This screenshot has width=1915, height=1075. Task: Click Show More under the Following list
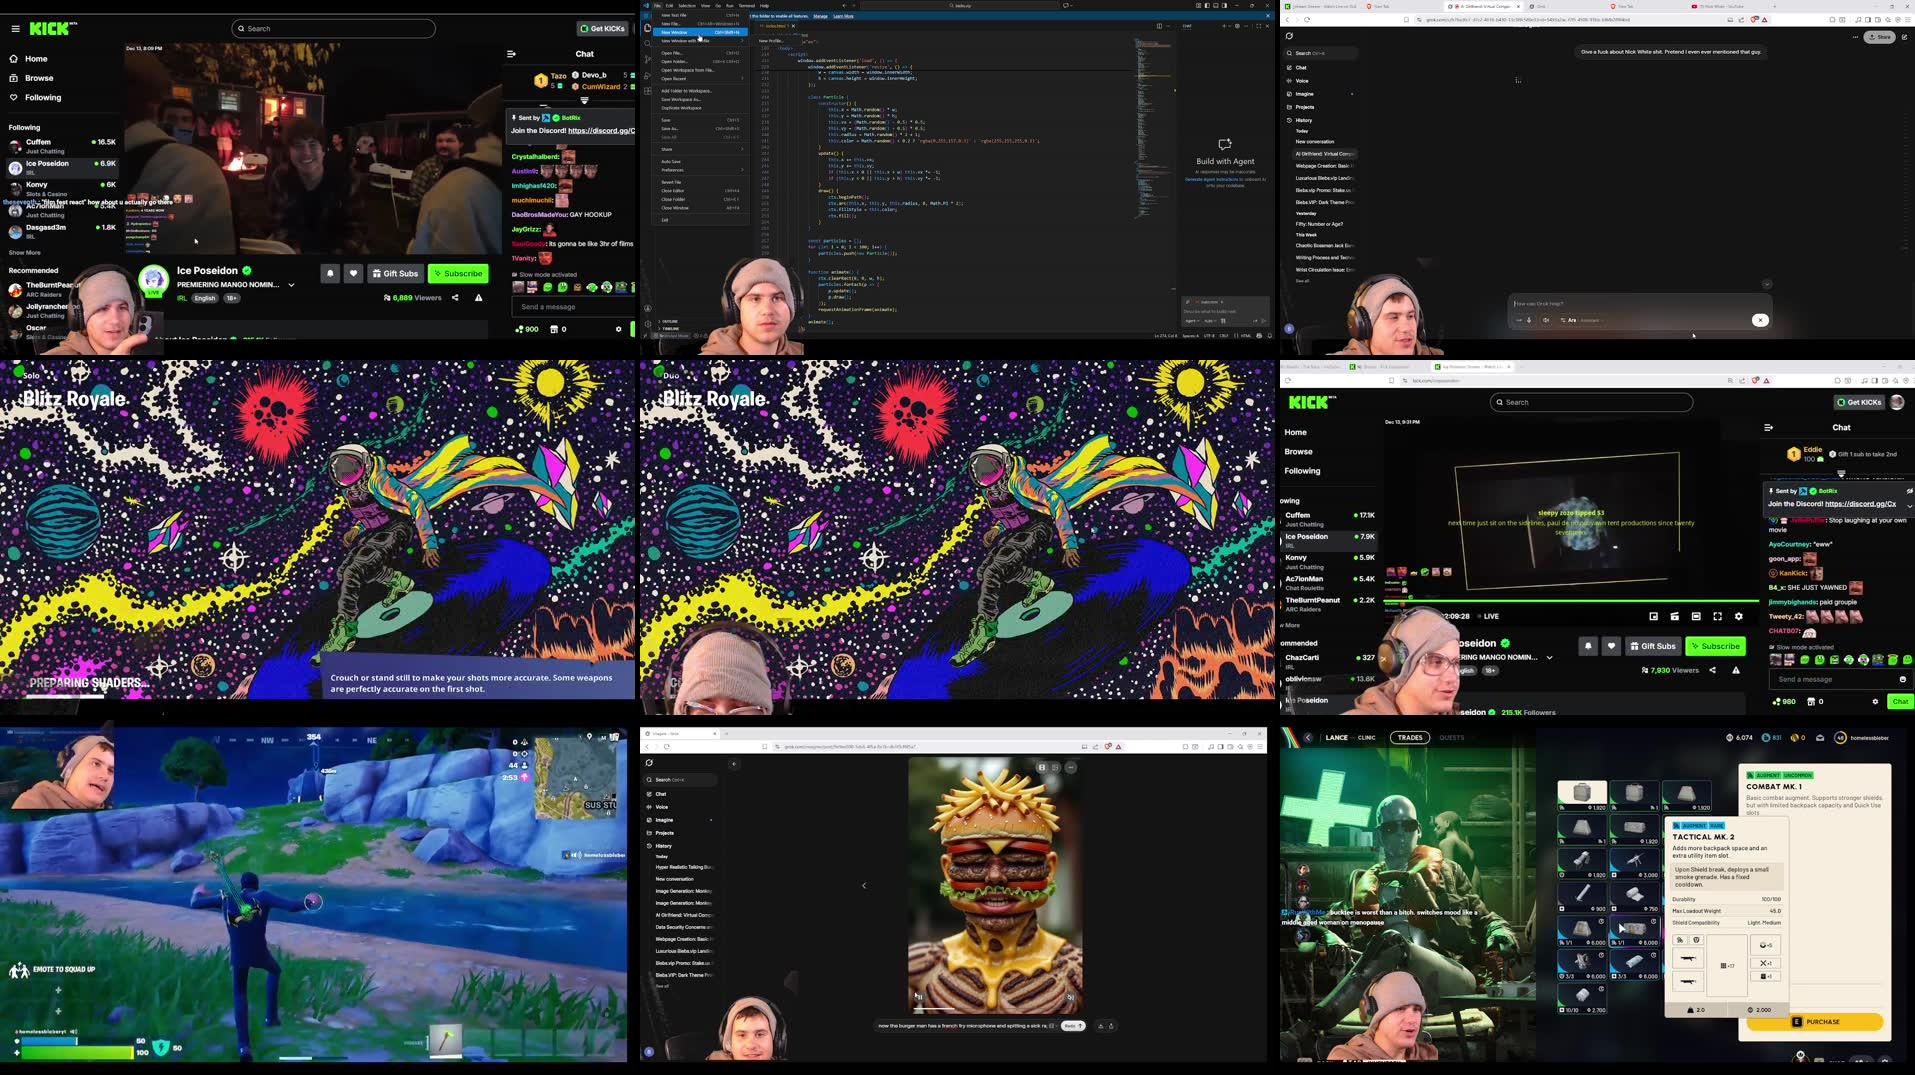[24, 253]
